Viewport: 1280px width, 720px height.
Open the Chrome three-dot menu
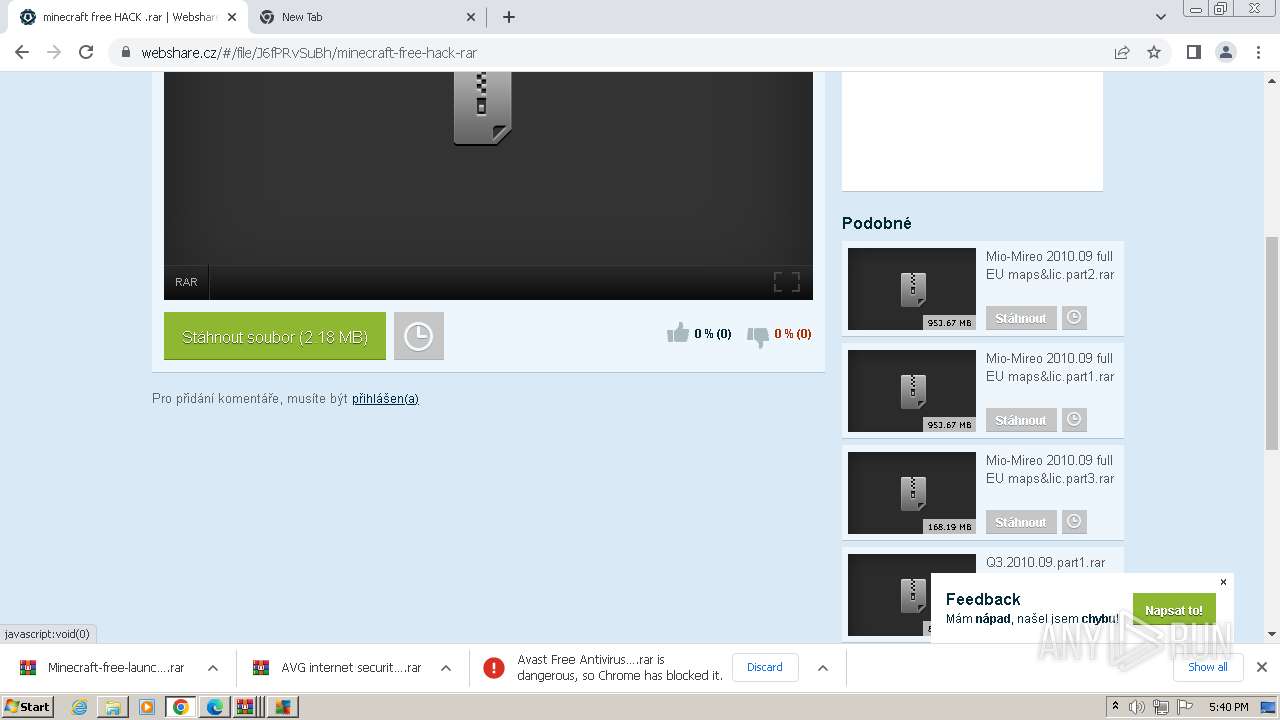pyautogui.click(x=1258, y=52)
